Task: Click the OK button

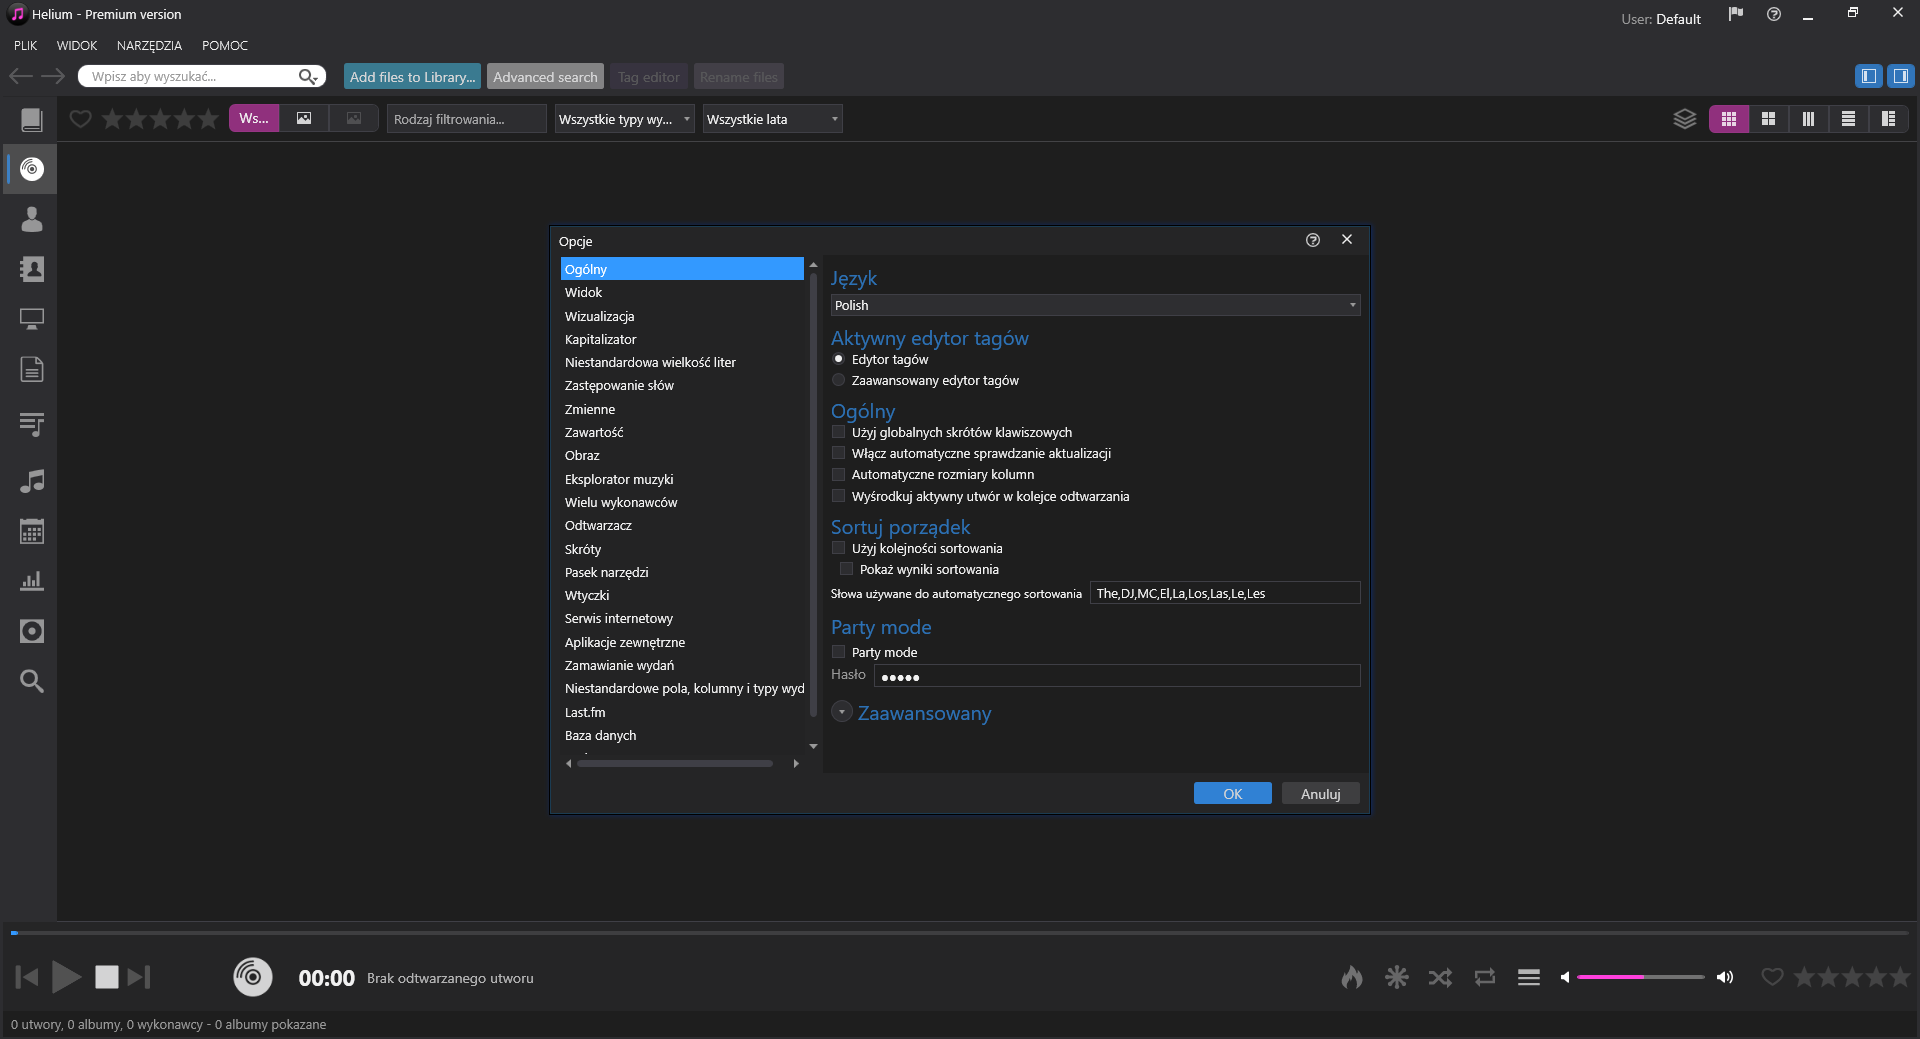Action: (x=1233, y=793)
